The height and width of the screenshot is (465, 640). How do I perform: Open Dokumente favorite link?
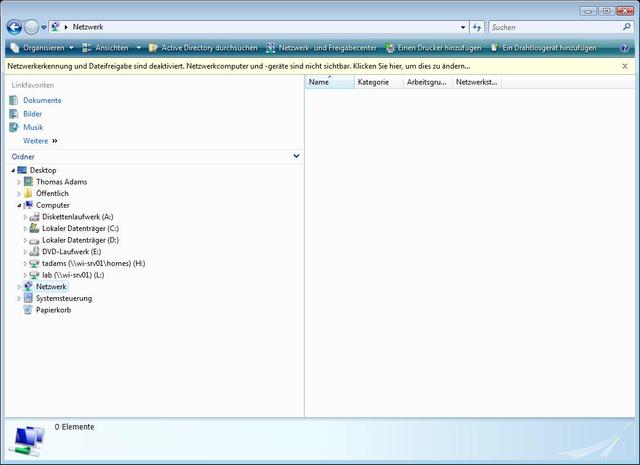click(x=42, y=100)
